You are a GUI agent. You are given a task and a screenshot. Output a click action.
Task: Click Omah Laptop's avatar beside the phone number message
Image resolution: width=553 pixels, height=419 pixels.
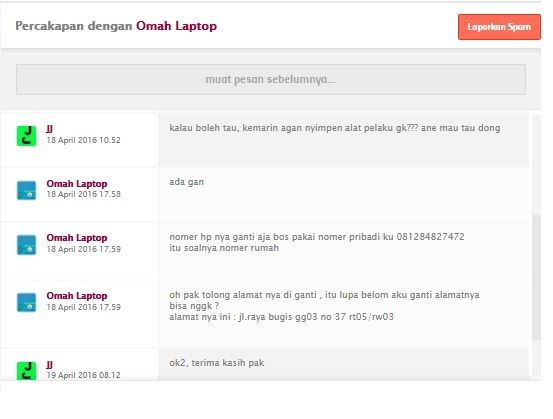click(x=26, y=245)
